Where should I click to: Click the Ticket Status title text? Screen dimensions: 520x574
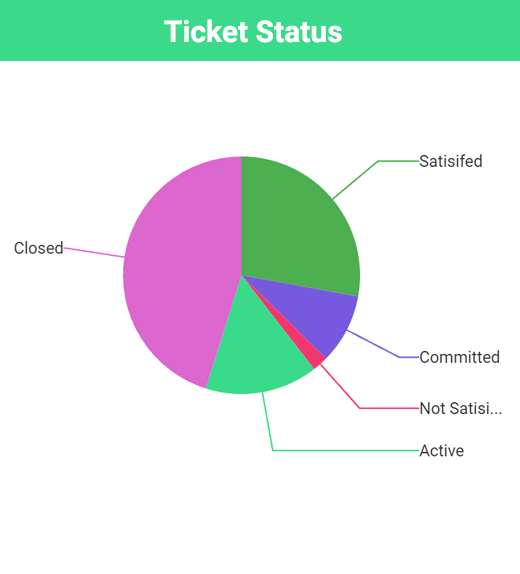pos(253,31)
